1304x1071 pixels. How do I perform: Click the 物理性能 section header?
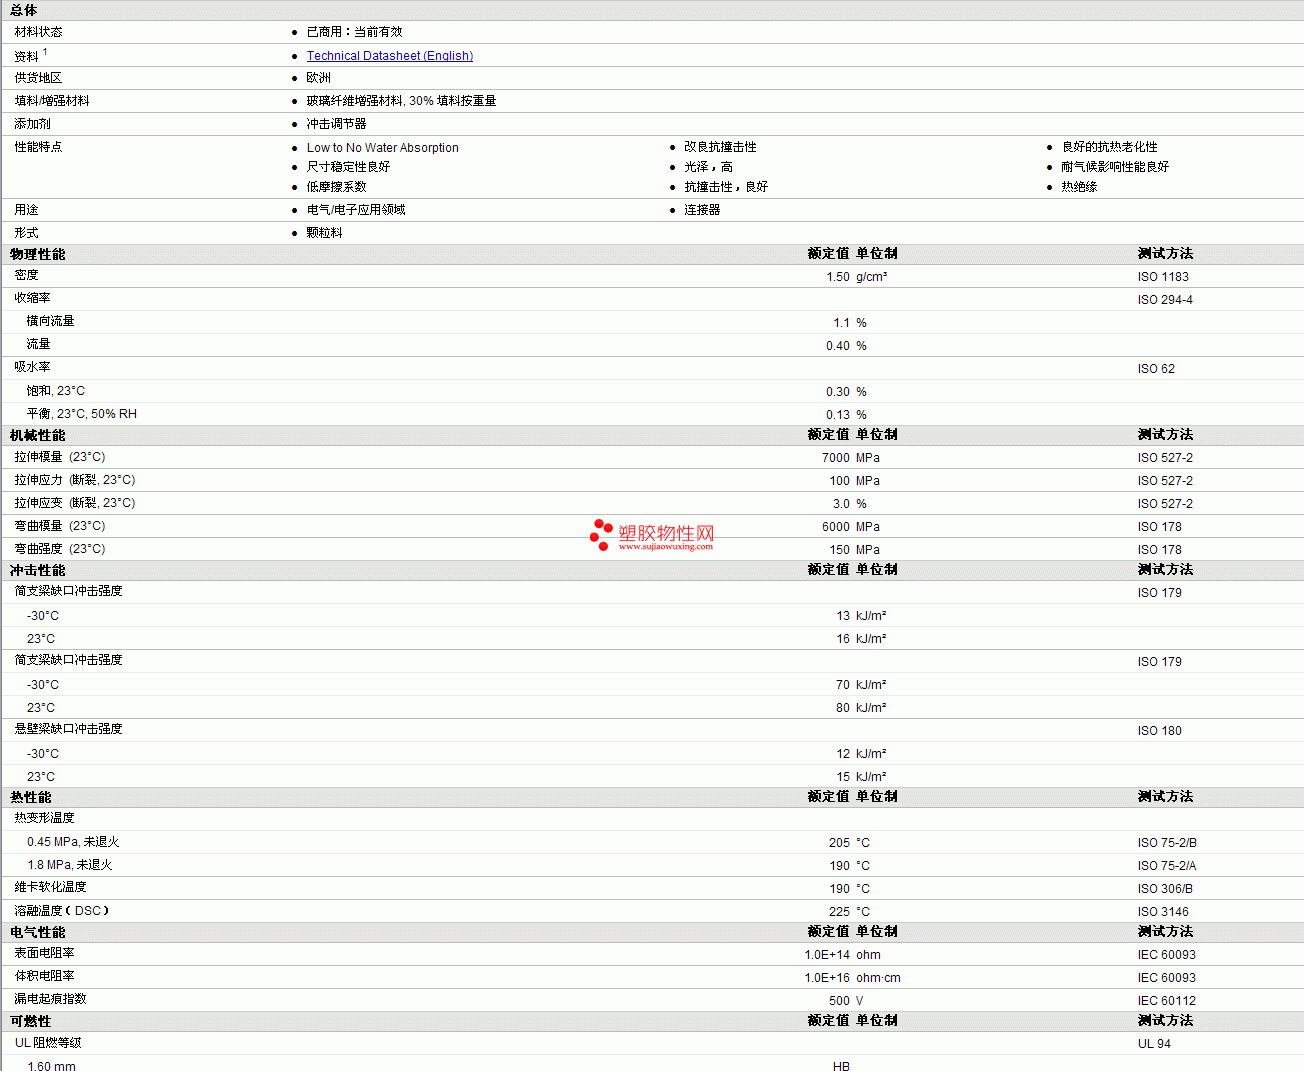point(38,254)
